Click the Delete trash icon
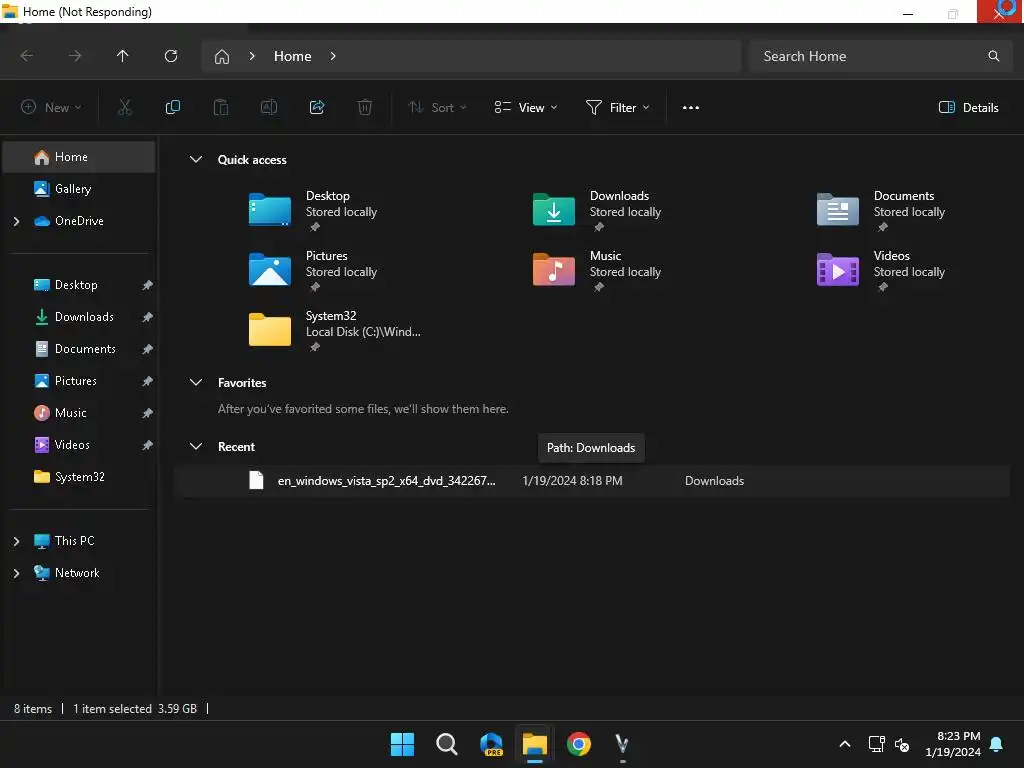 coord(365,108)
